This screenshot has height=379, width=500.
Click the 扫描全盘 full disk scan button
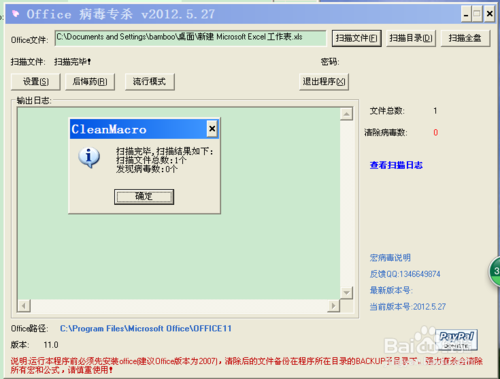click(465, 39)
